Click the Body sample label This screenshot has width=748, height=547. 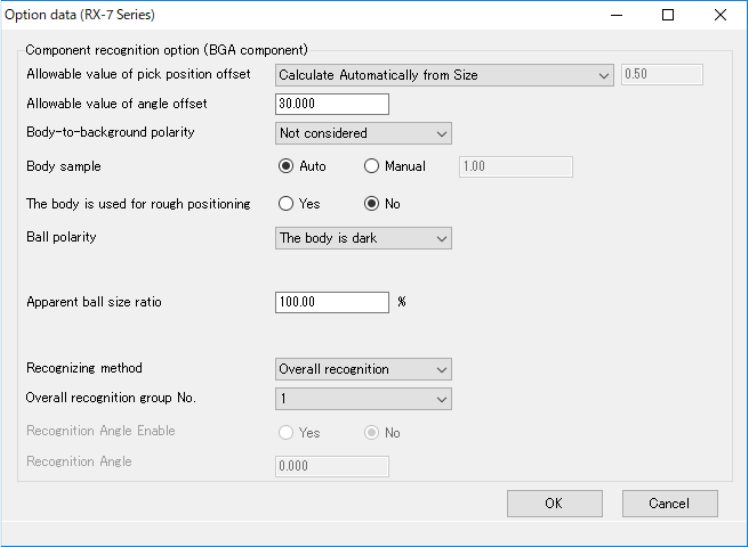click(x=64, y=167)
